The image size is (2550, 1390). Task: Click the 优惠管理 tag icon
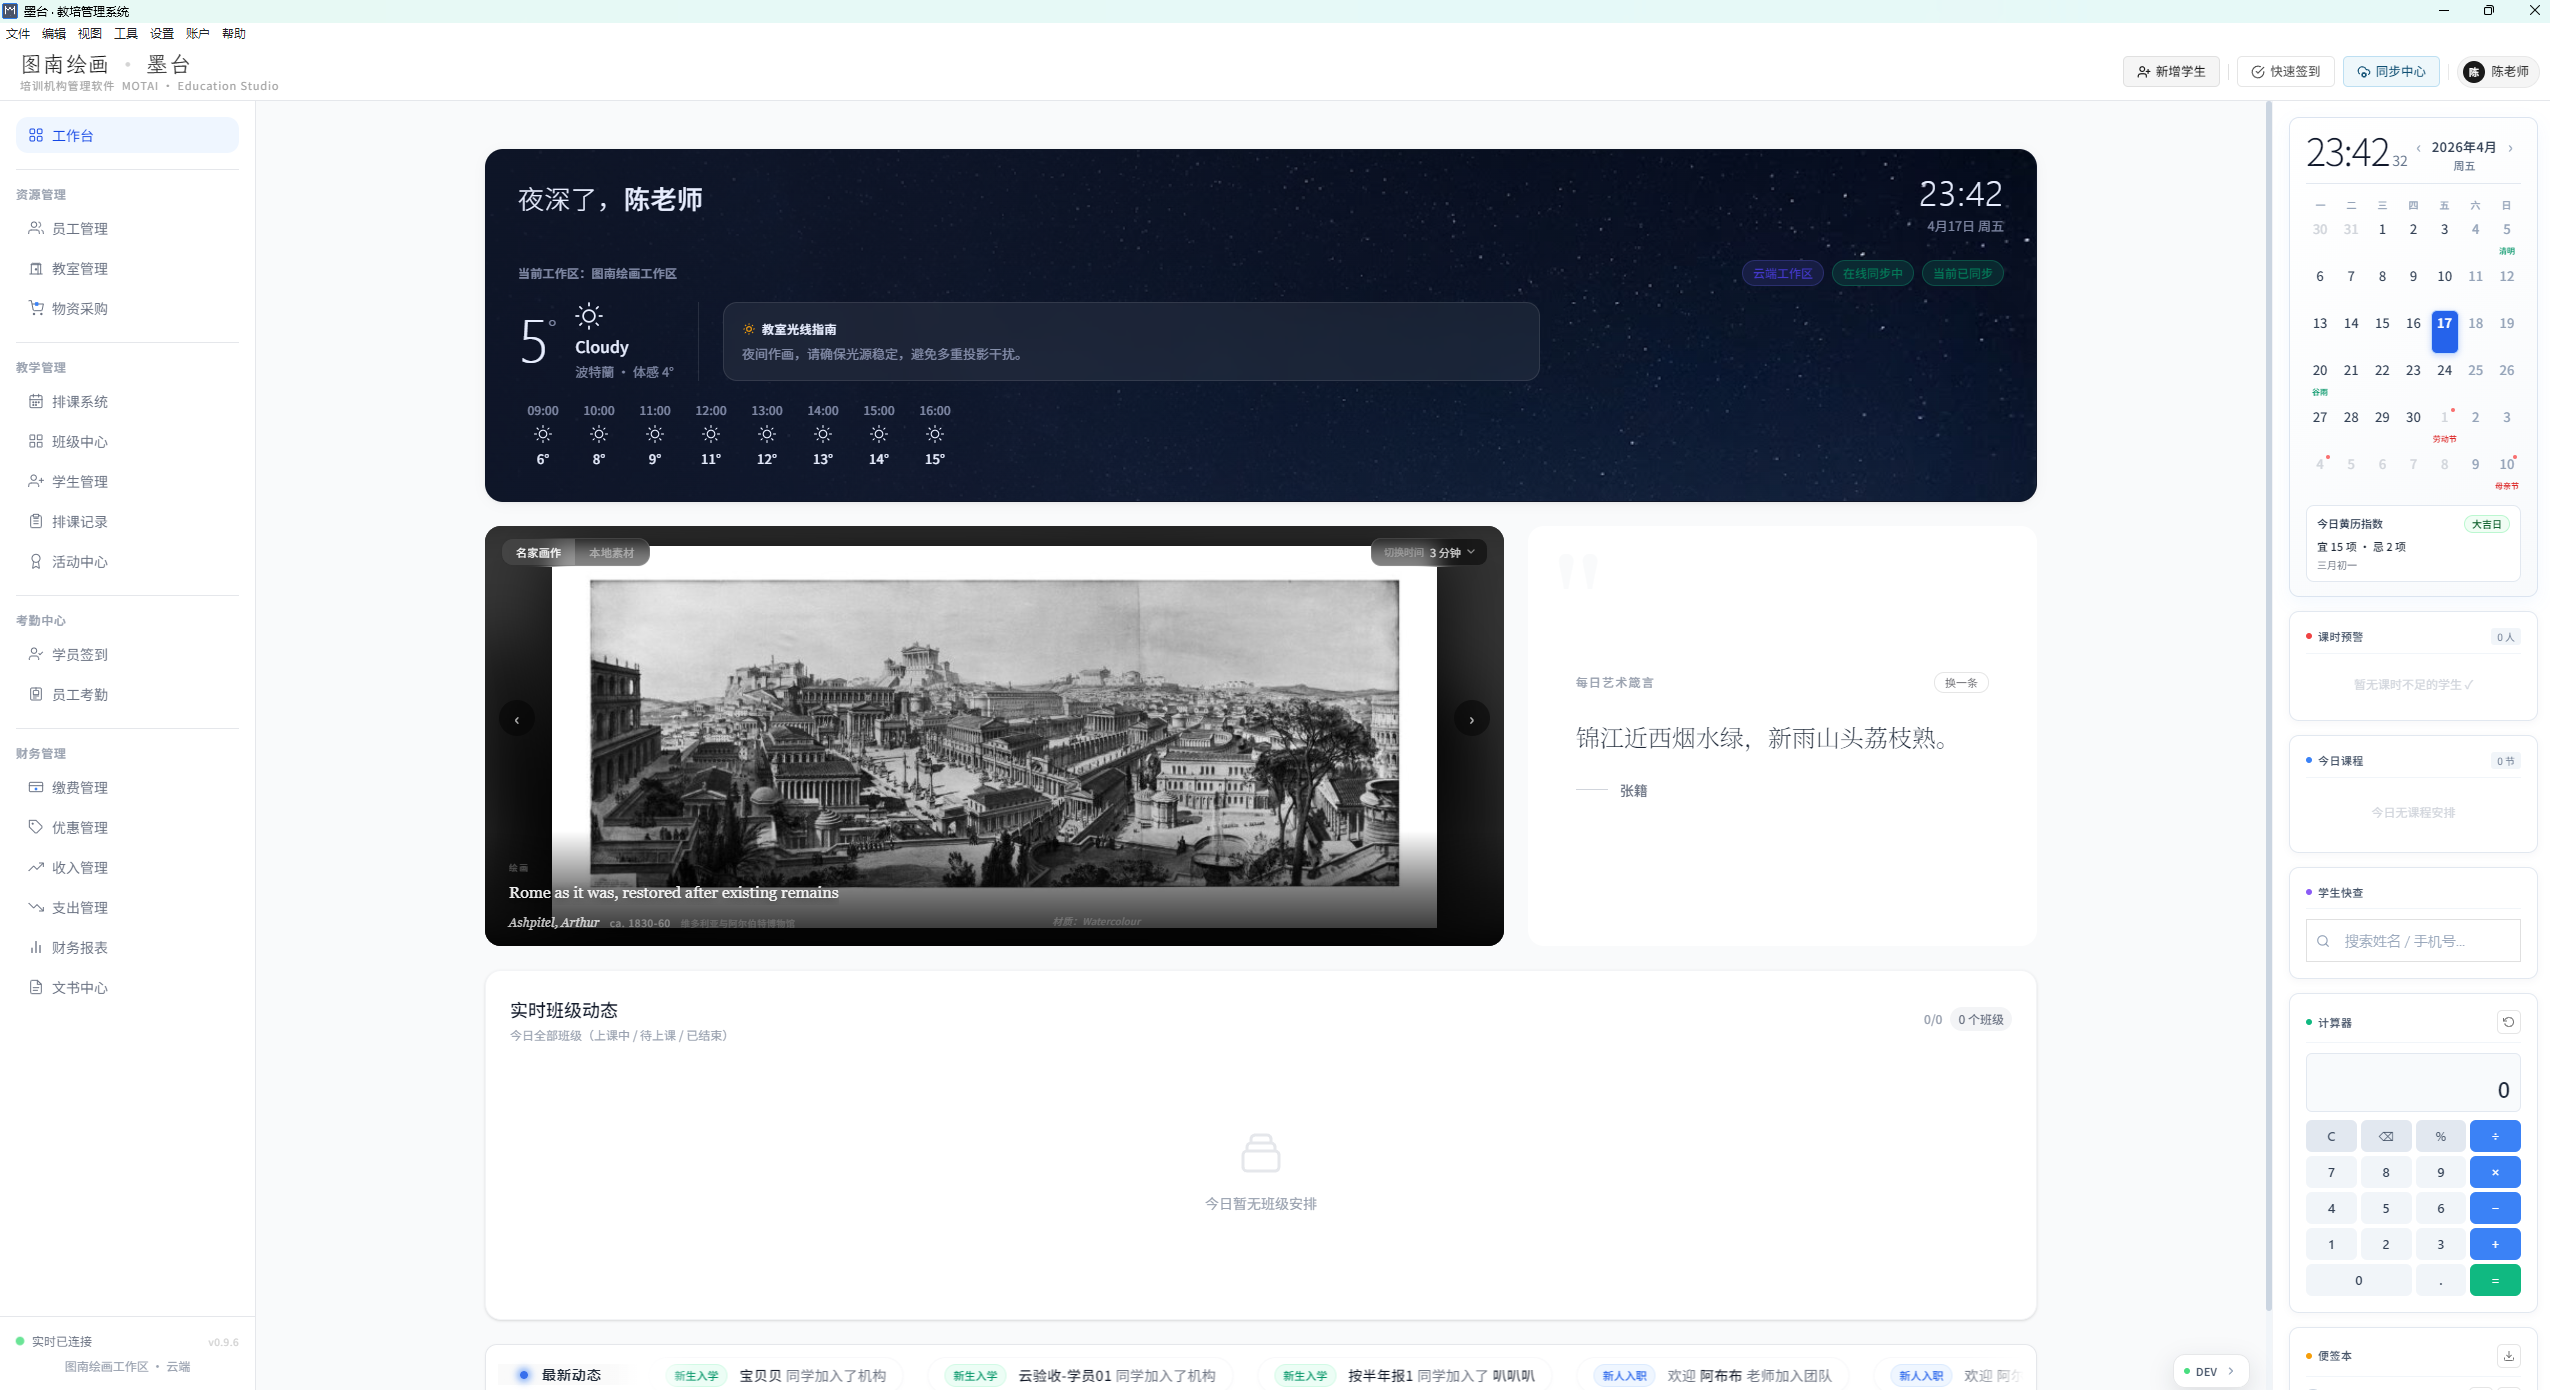point(36,827)
